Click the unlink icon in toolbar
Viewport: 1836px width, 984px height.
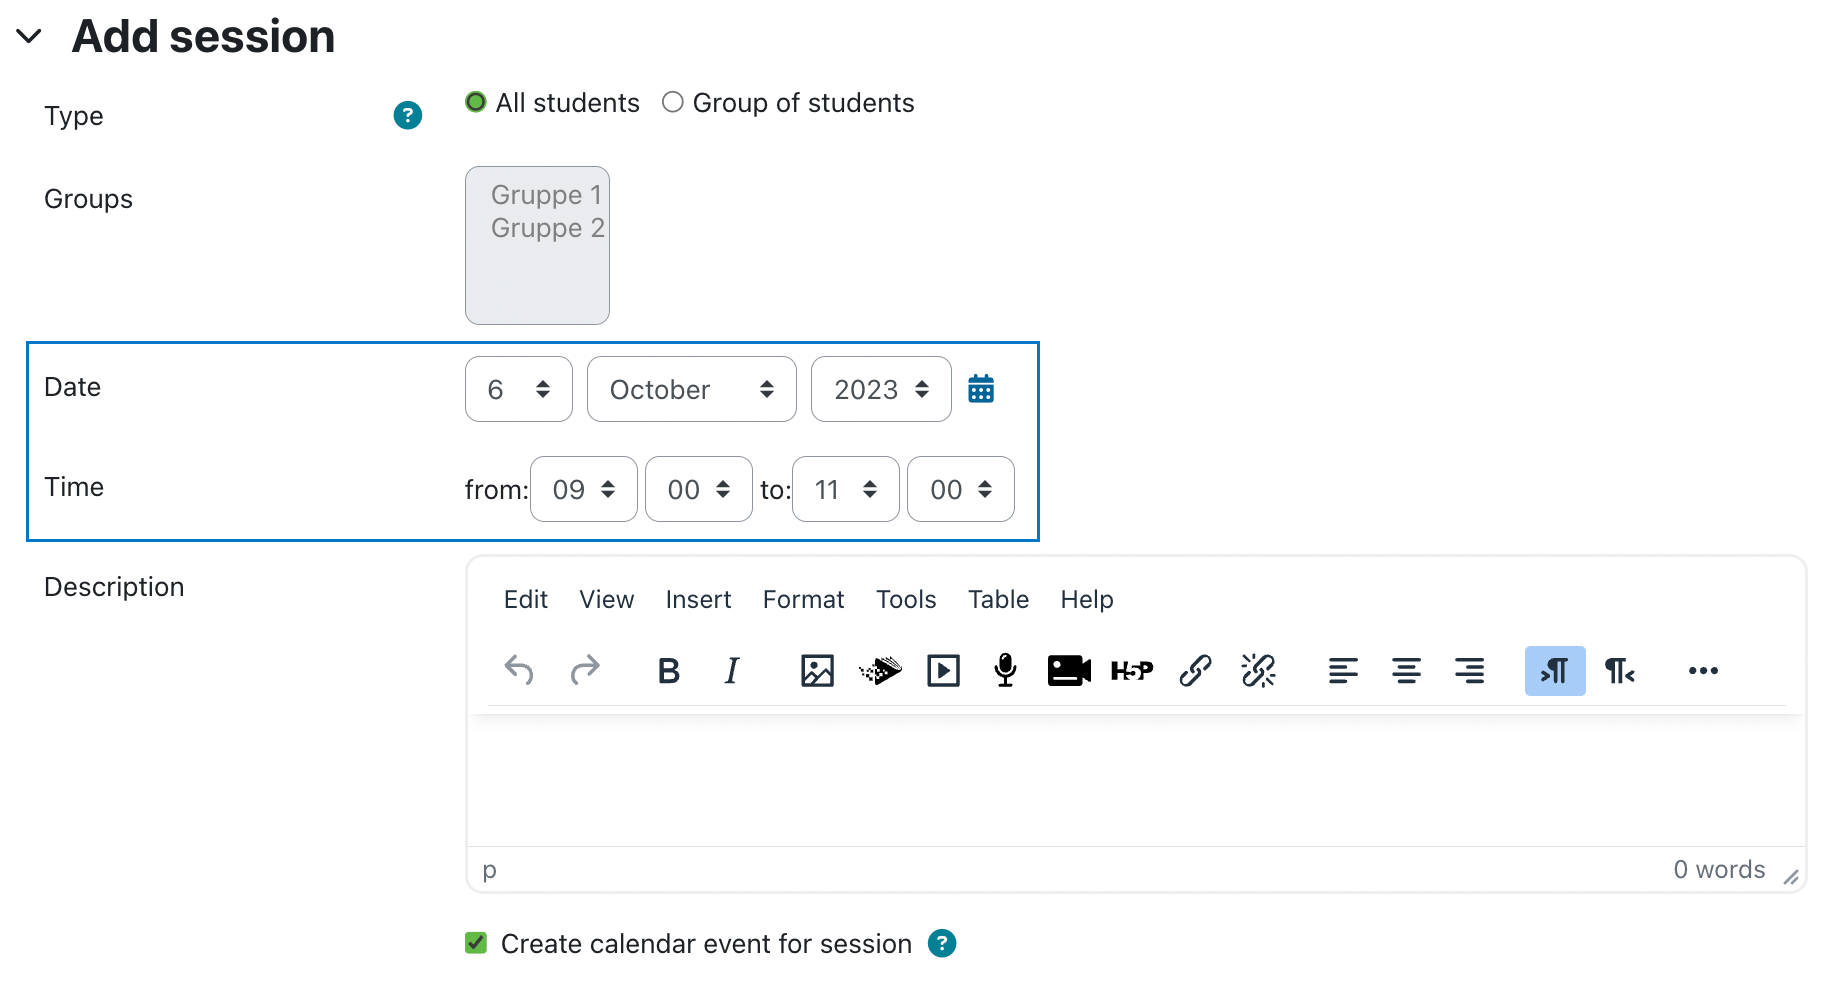coord(1258,671)
